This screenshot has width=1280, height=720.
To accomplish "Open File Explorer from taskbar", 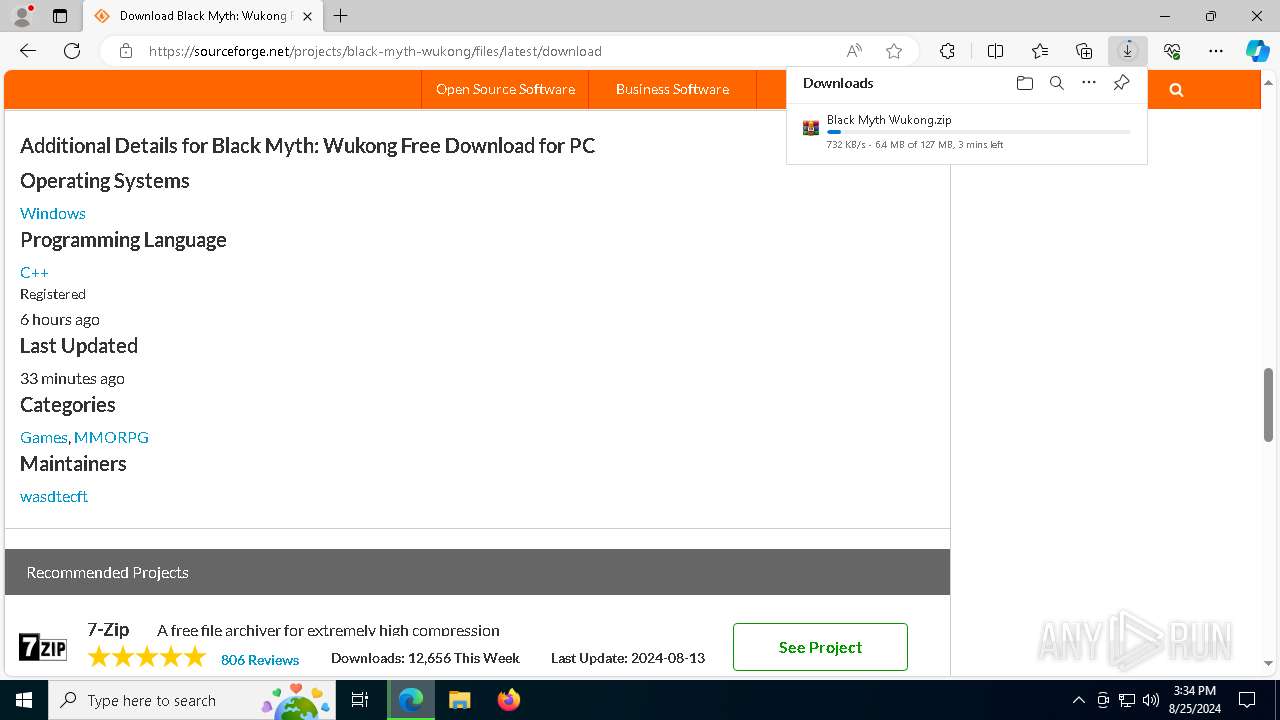I will pyautogui.click(x=459, y=700).
